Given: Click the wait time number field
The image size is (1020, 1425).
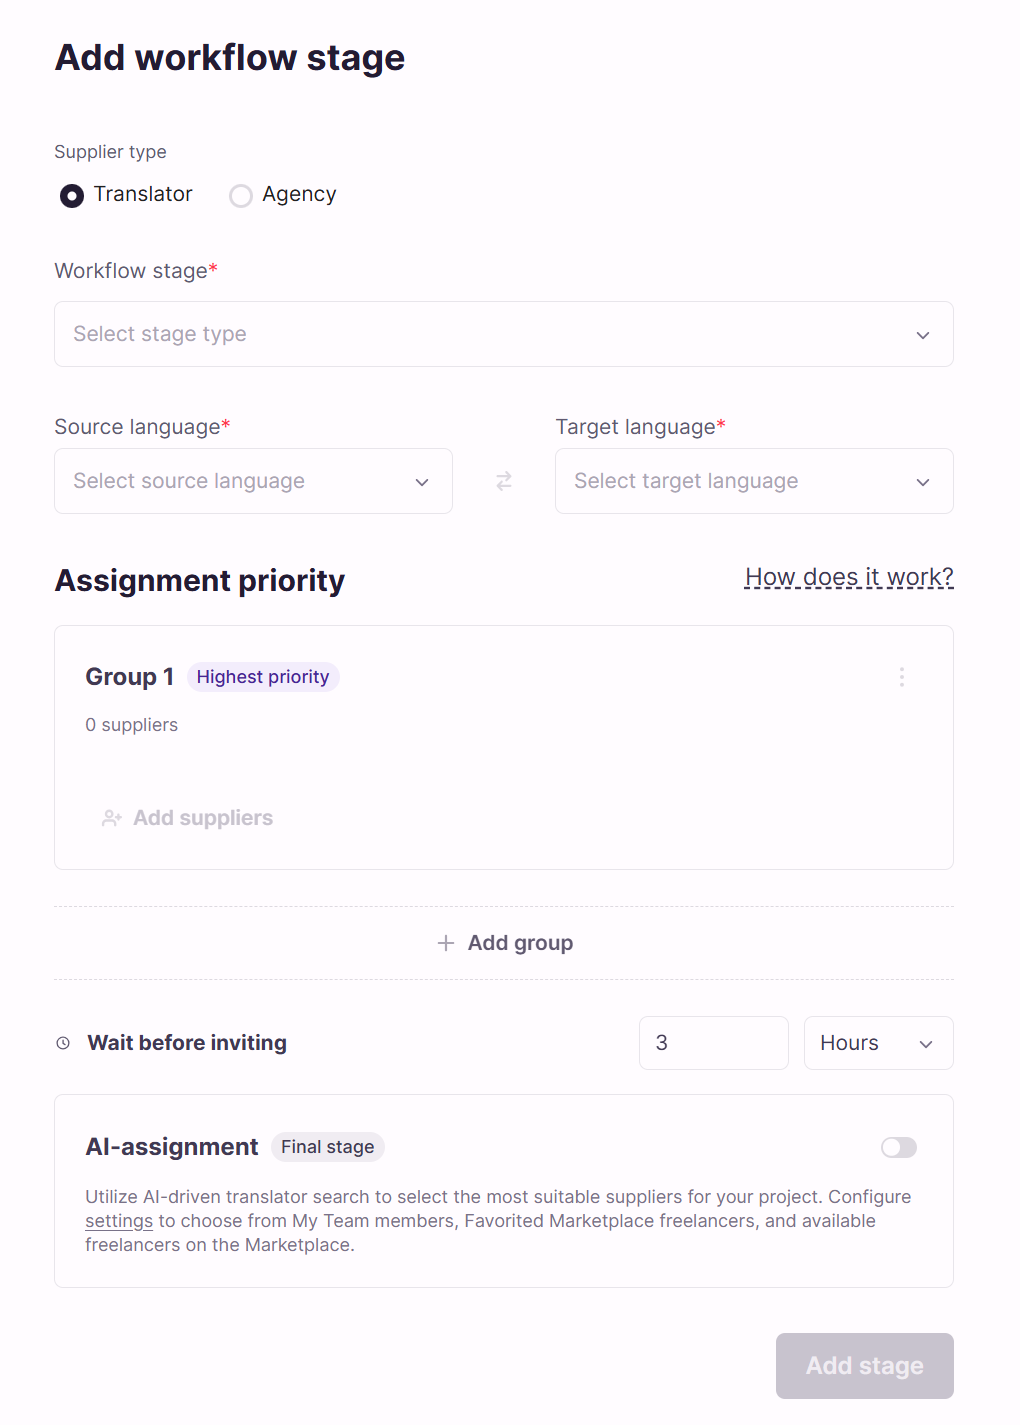Looking at the screenshot, I should coord(714,1043).
